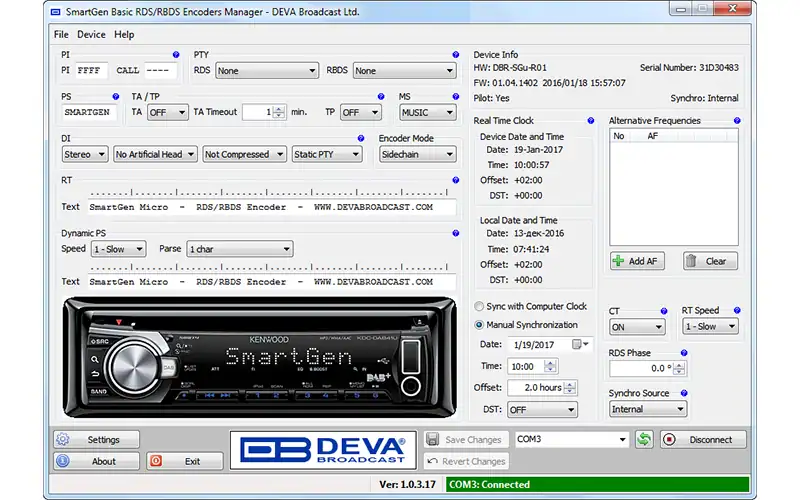The image size is (800, 500).
Task: Open the DST OFF dropdown
Action: (542, 410)
